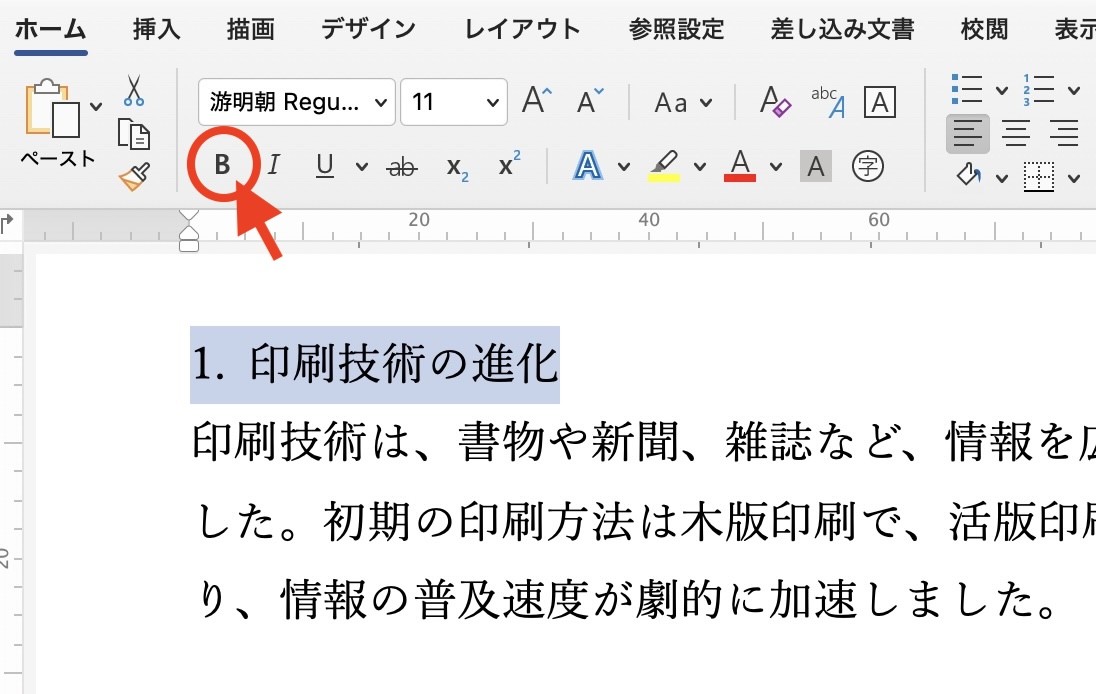The width and height of the screenshot is (1096, 694).
Task: Toggle character shading gray A
Action: click(816, 166)
